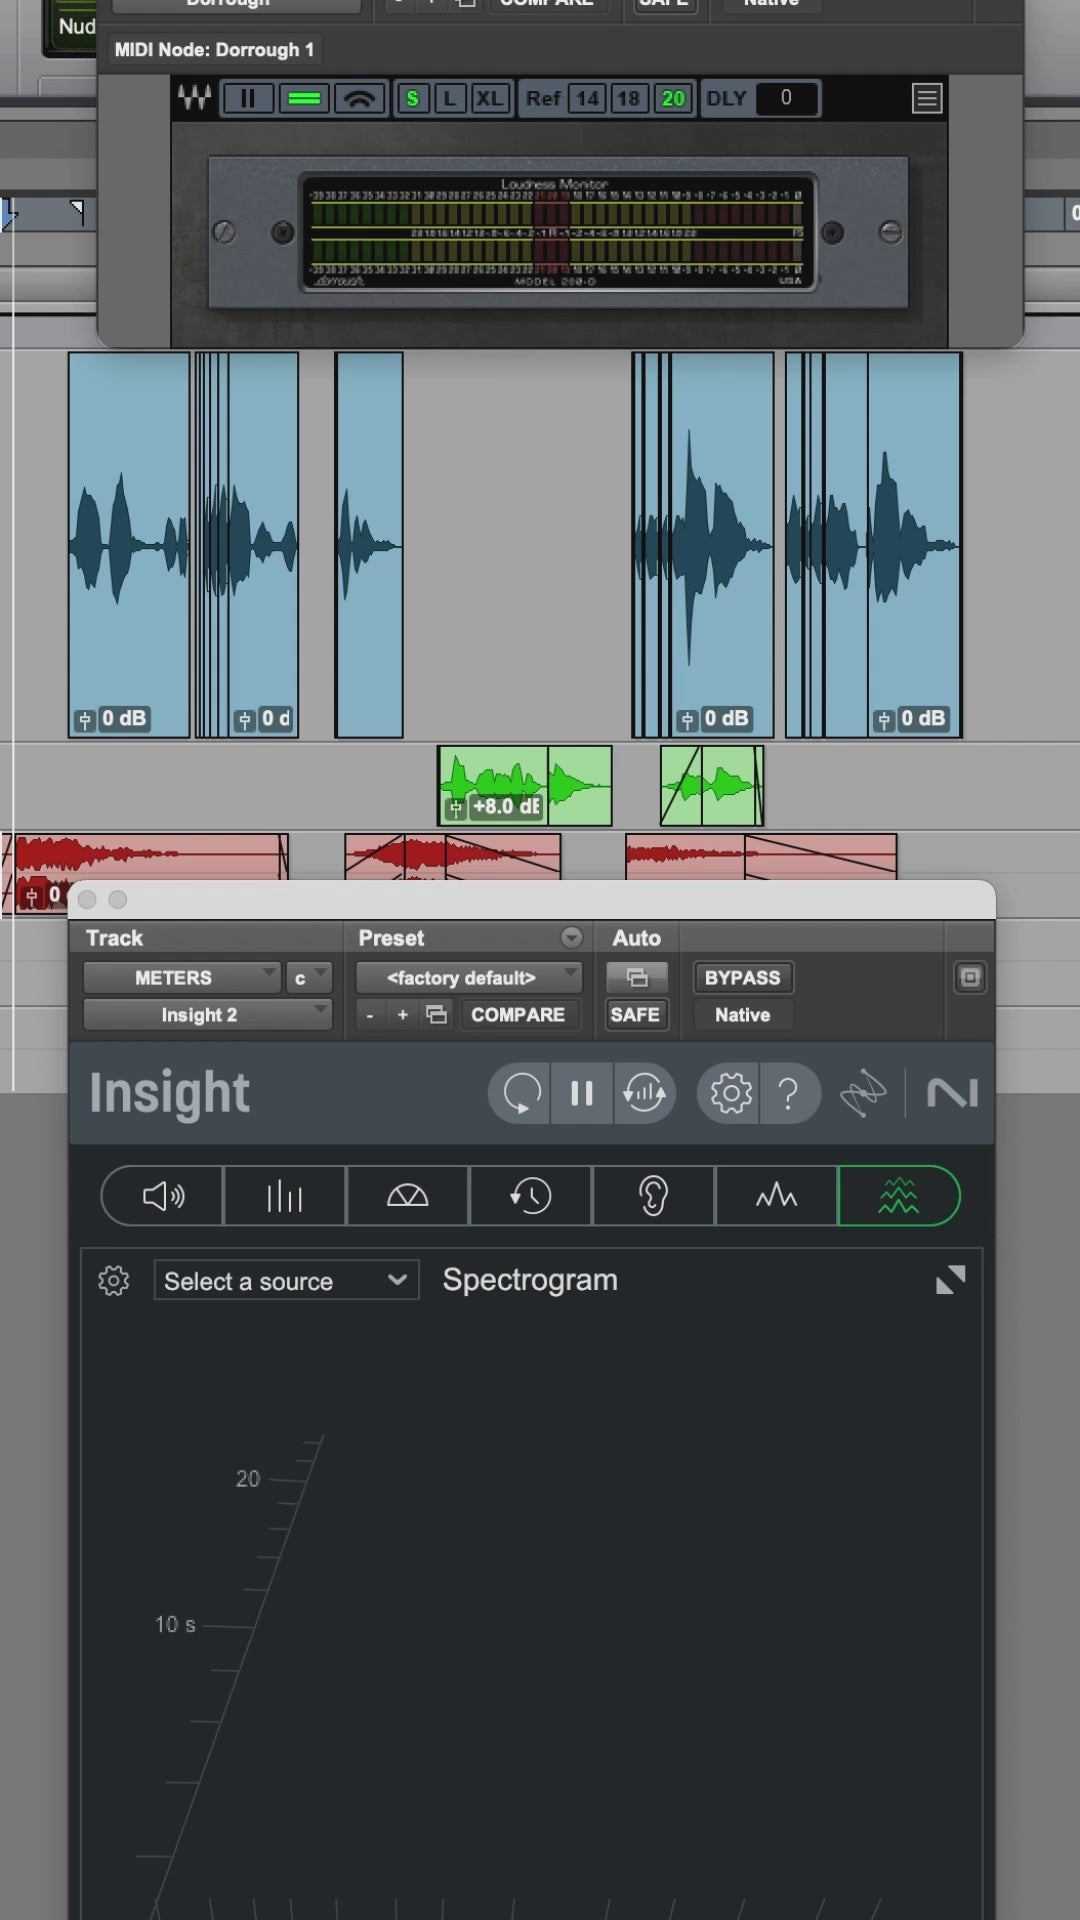Viewport: 1080px width, 1920px height.
Task: Open Insight settings gear in header
Action: point(731,1094)
